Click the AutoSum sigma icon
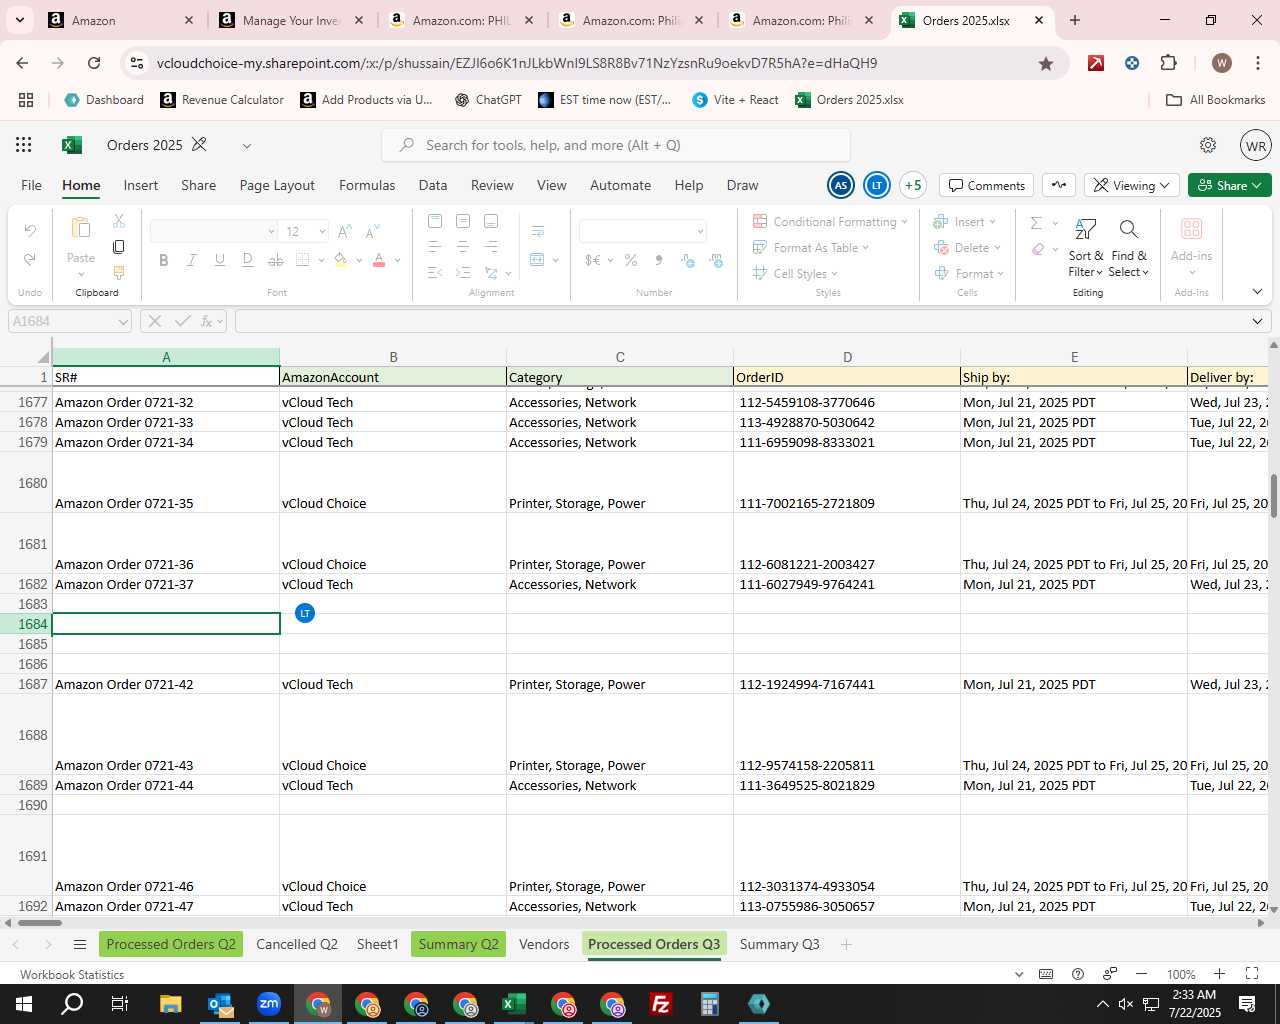The width and height of the screenshot is (1280, 1024). pyautogui.click(x=1036, y=222)
